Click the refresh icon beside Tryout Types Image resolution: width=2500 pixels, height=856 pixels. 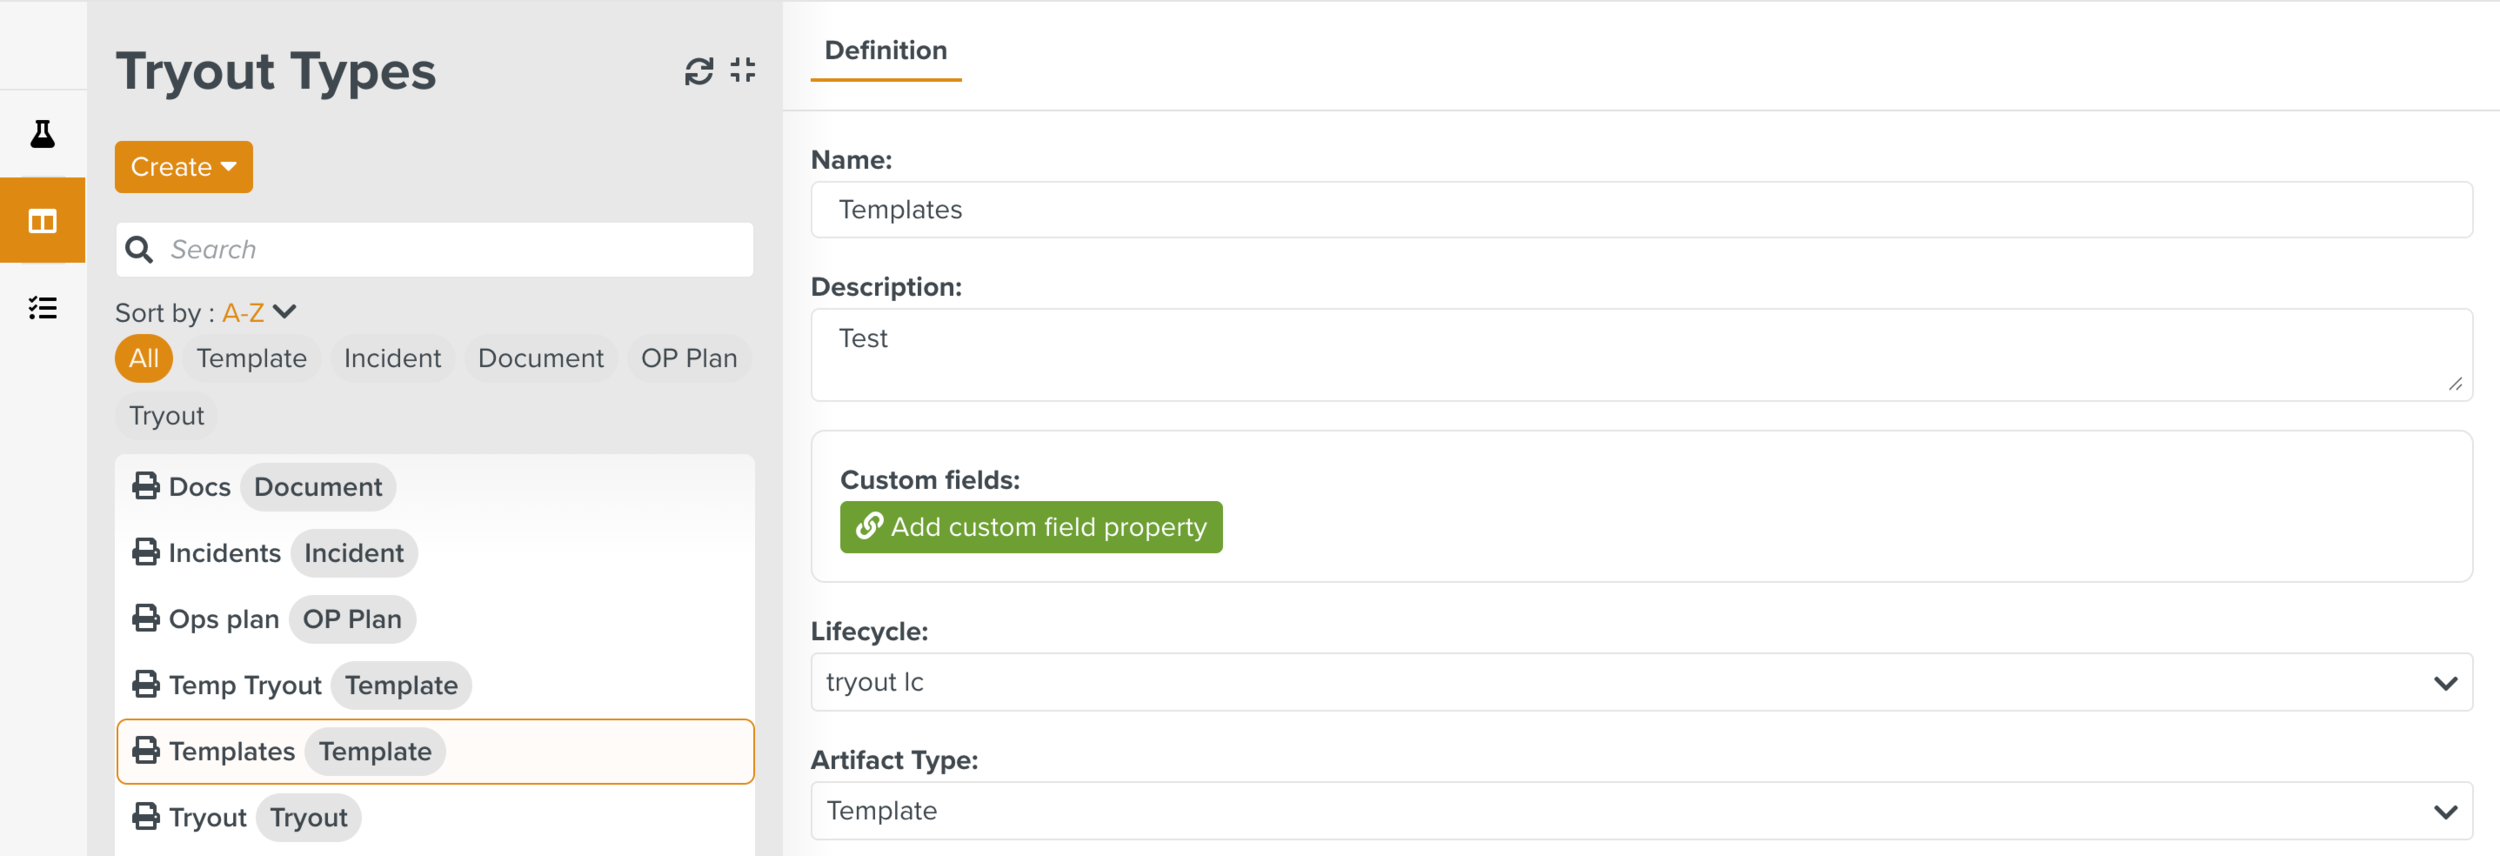click(698, 71)
